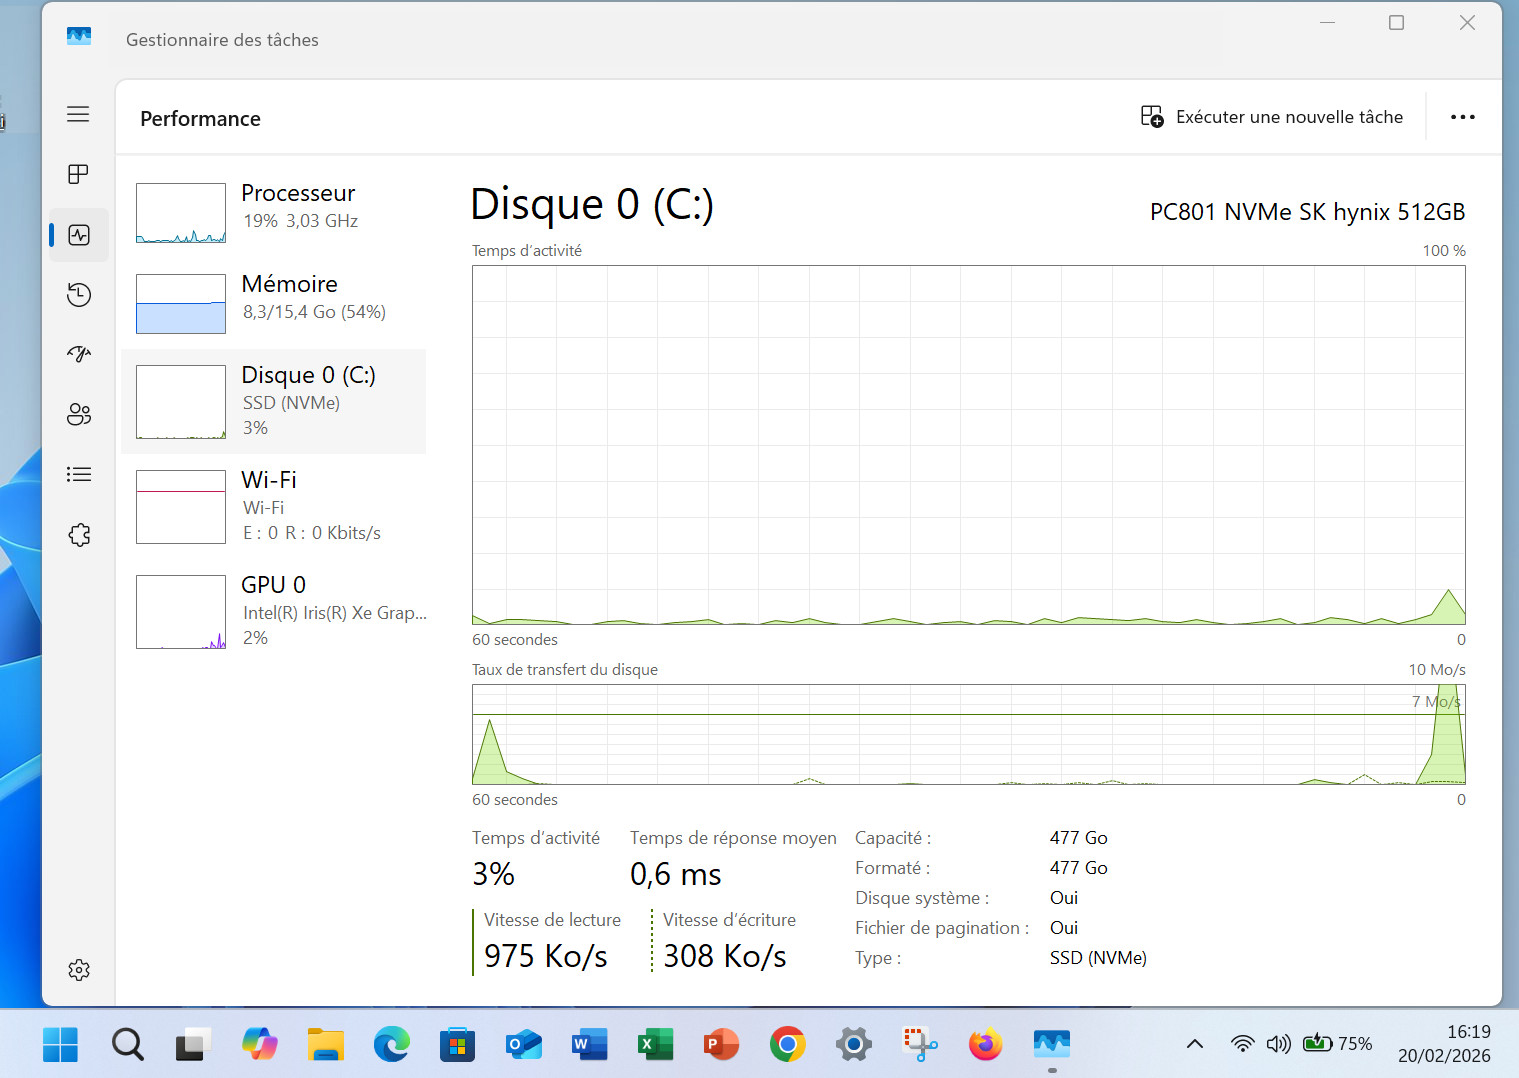Click the Task Manager taskbar icon
The width and height of the screenshot is (1519, 1078).
point(1052,1045)
